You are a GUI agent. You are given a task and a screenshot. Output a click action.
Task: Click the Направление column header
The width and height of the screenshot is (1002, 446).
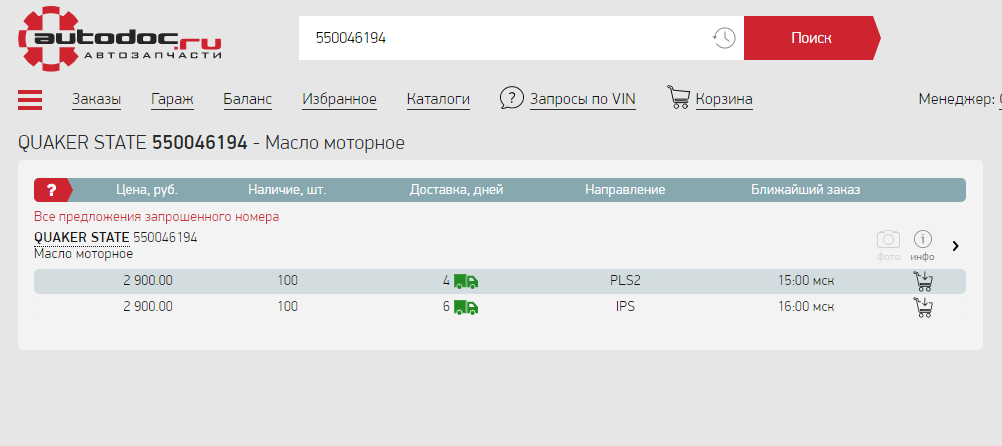pos(625,190)
